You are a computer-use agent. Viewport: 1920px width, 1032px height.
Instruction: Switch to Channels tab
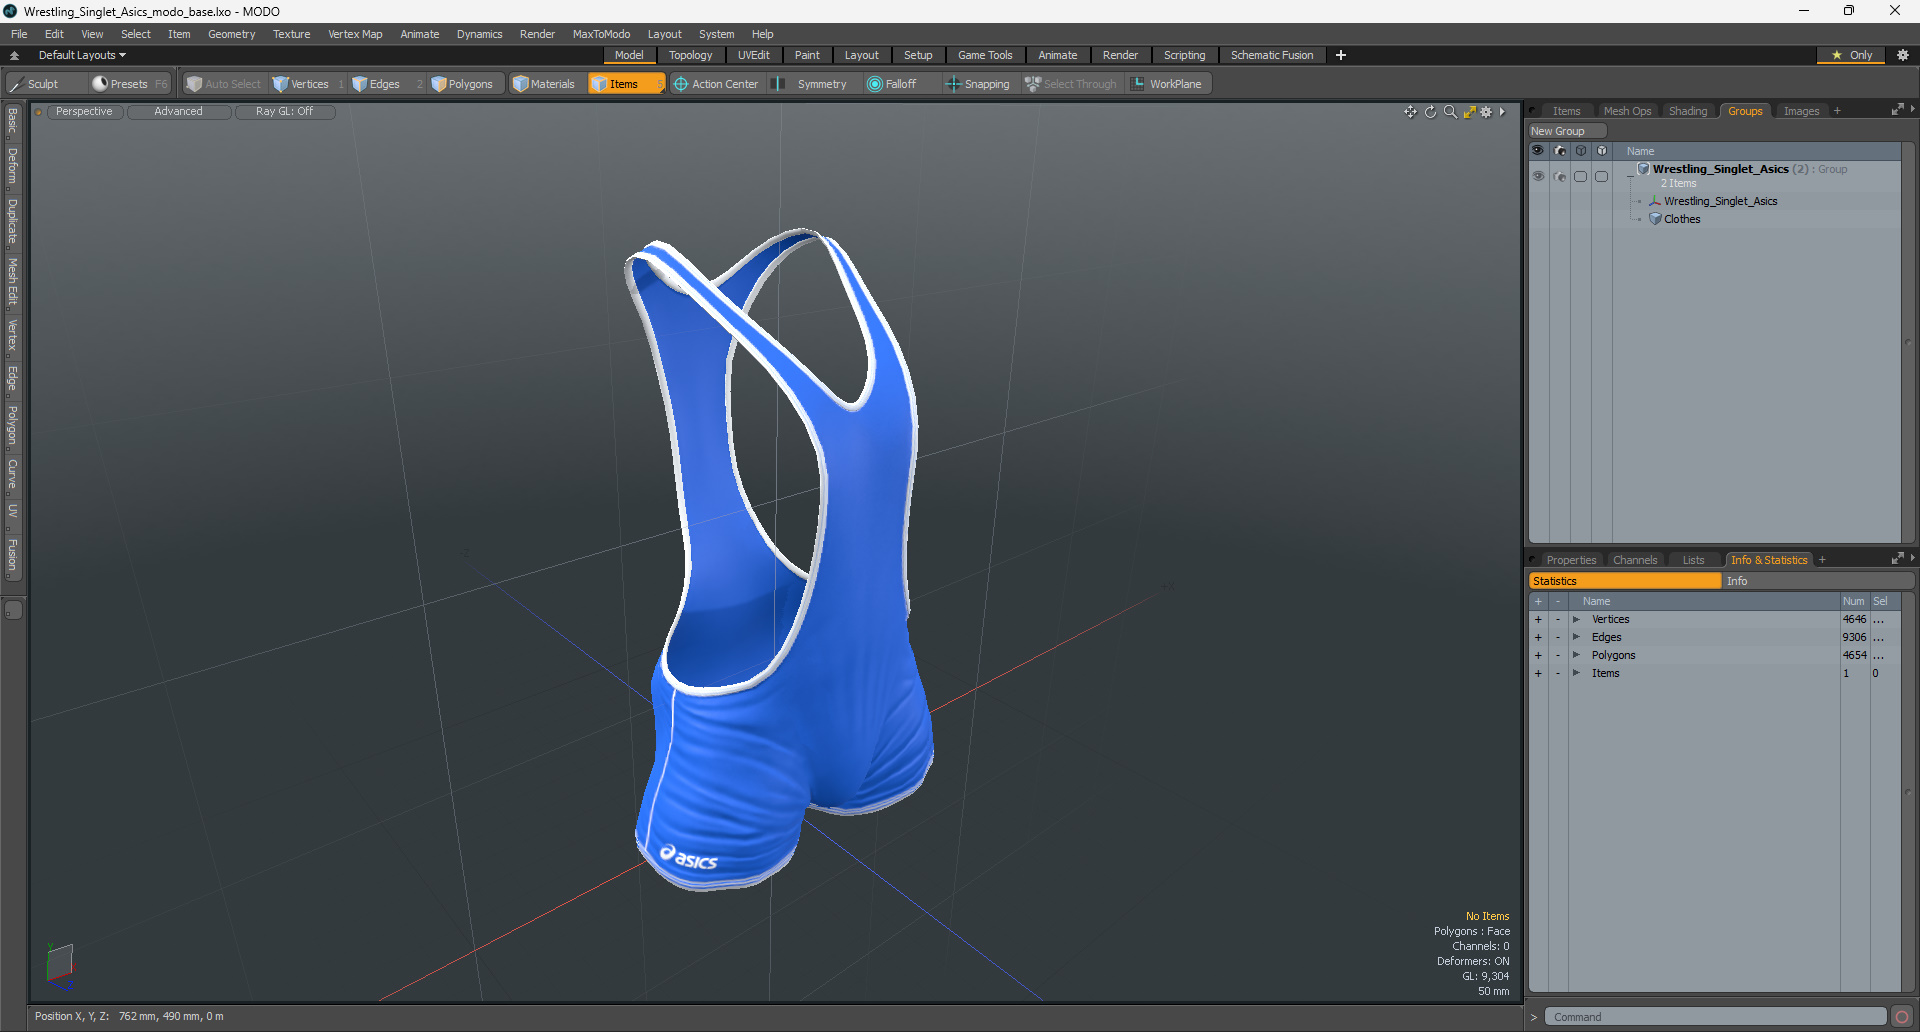1635,560
